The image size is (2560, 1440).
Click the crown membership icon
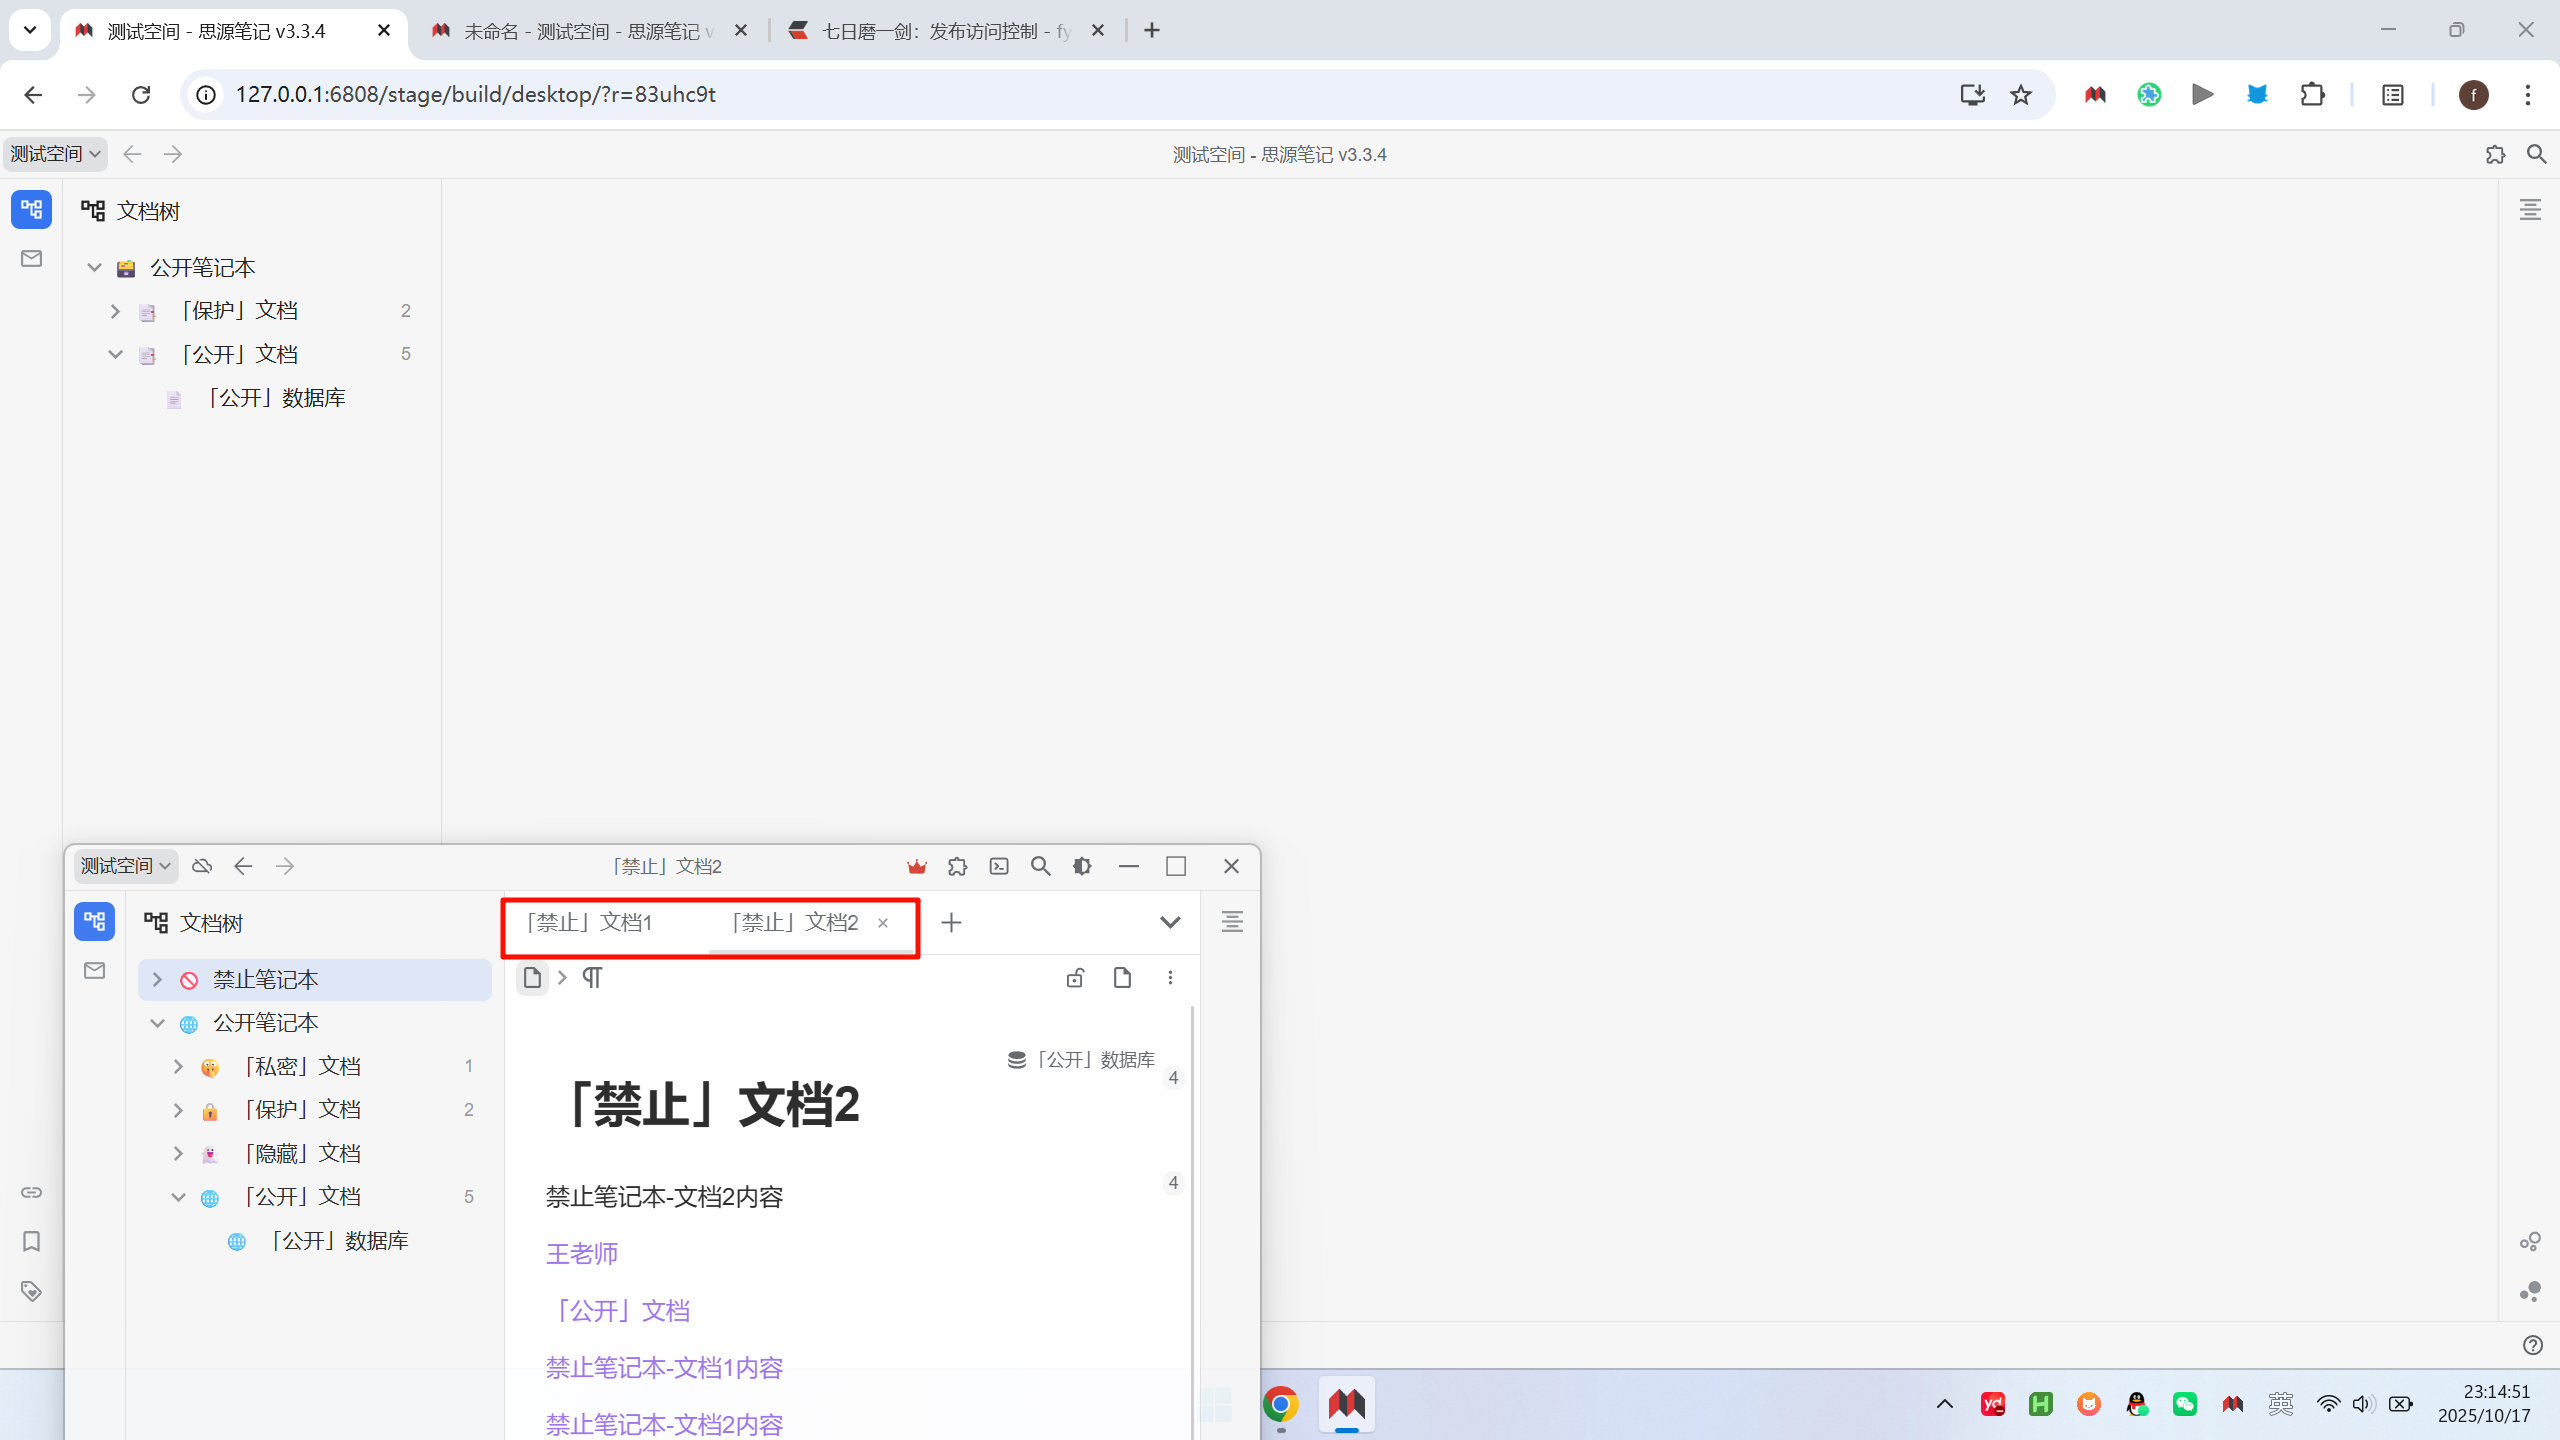[x=916, y=866]
